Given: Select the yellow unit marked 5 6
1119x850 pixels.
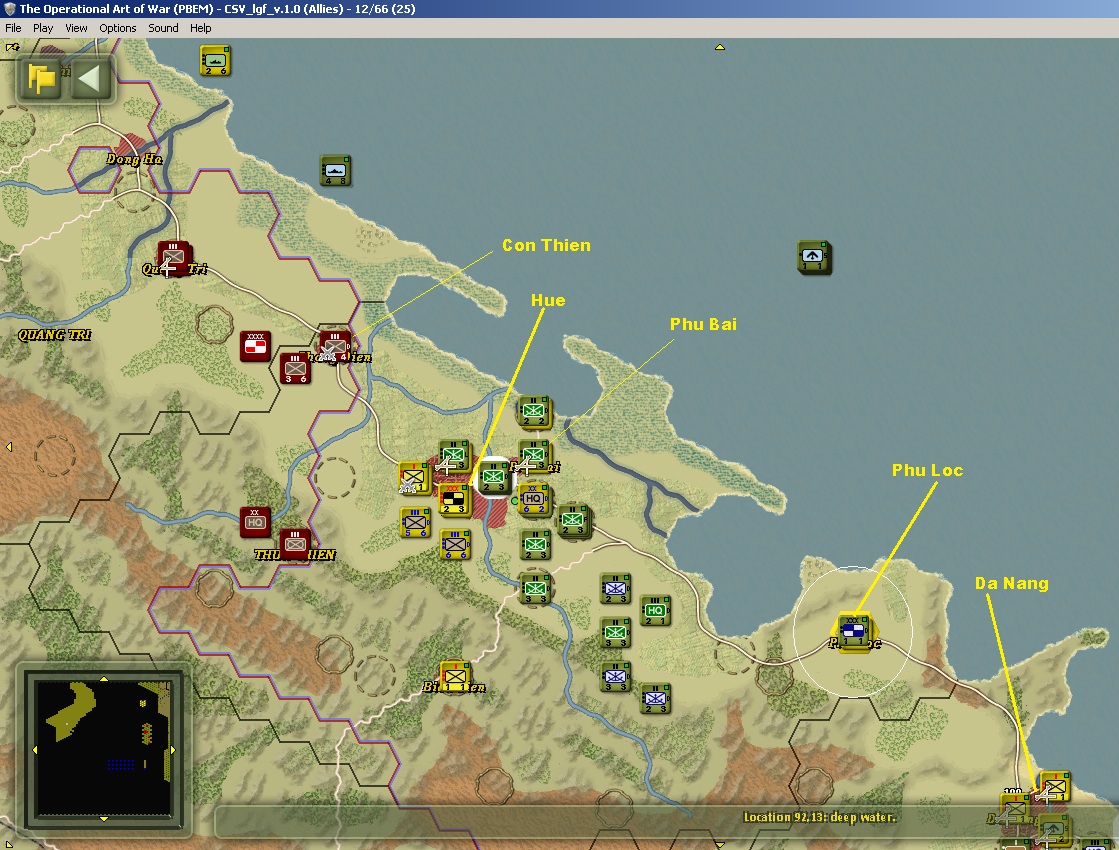Looking at the screenshot, I should [x=415, y=522].
